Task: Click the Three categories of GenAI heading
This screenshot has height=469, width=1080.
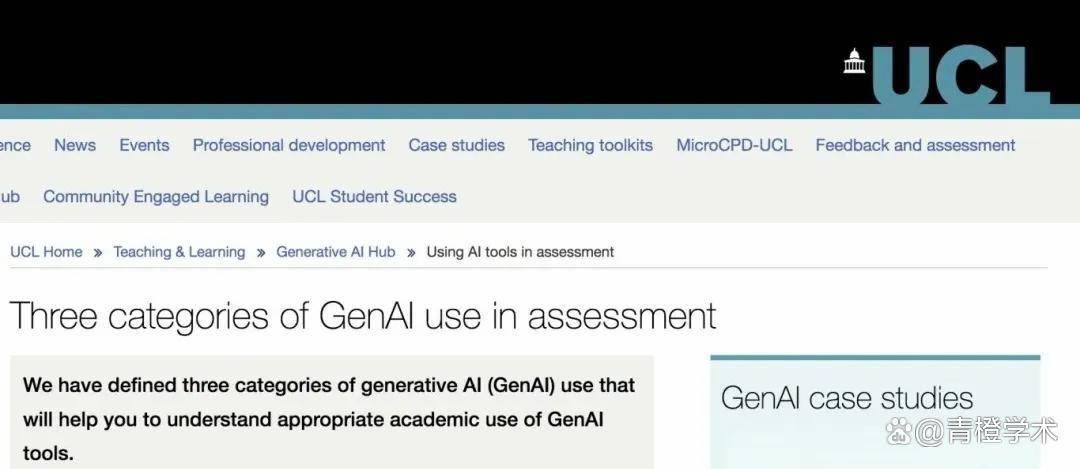Action: [363, 315]
